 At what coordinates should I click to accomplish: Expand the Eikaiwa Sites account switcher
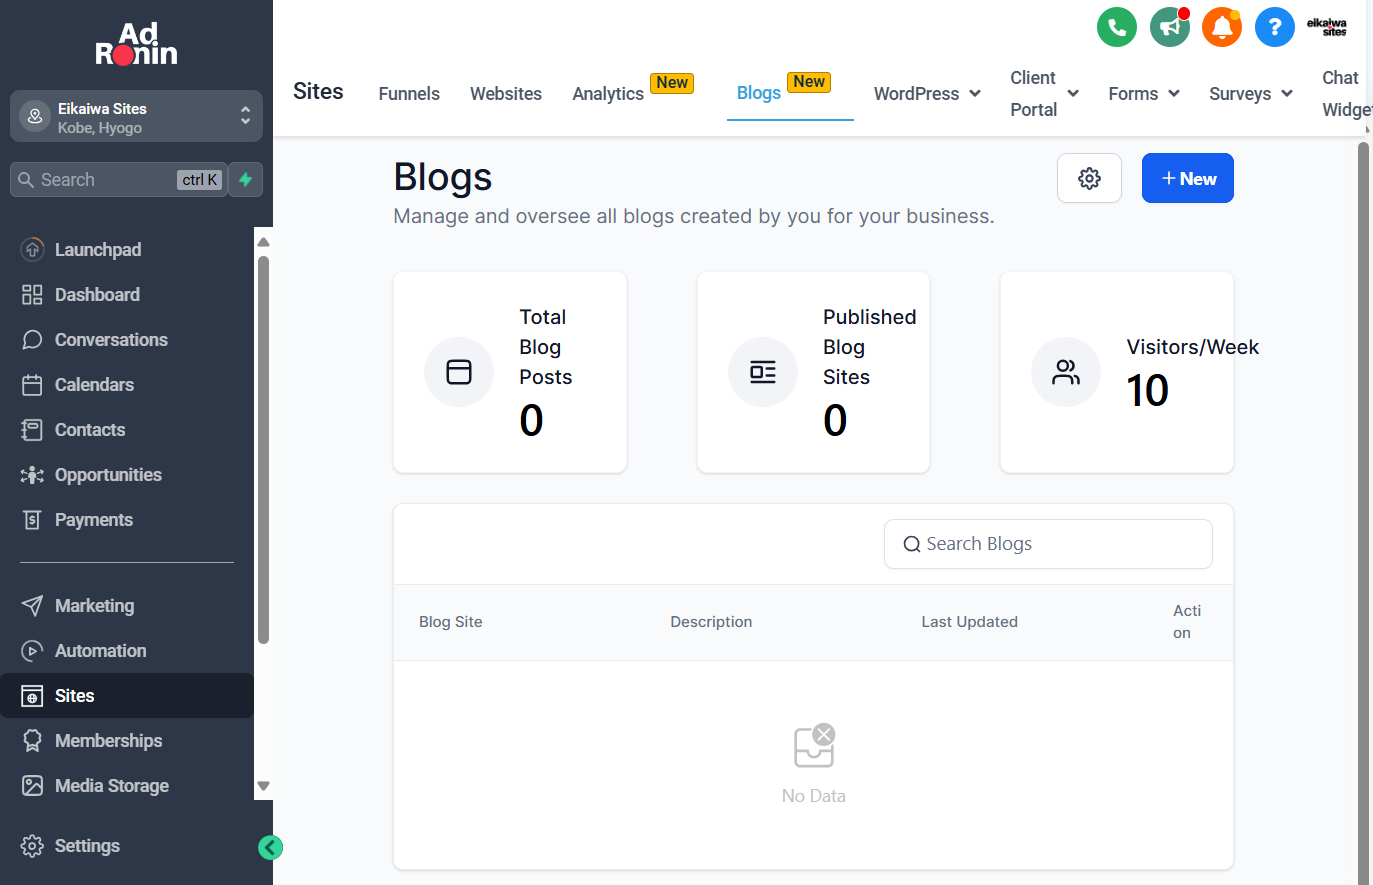(136, 117)
